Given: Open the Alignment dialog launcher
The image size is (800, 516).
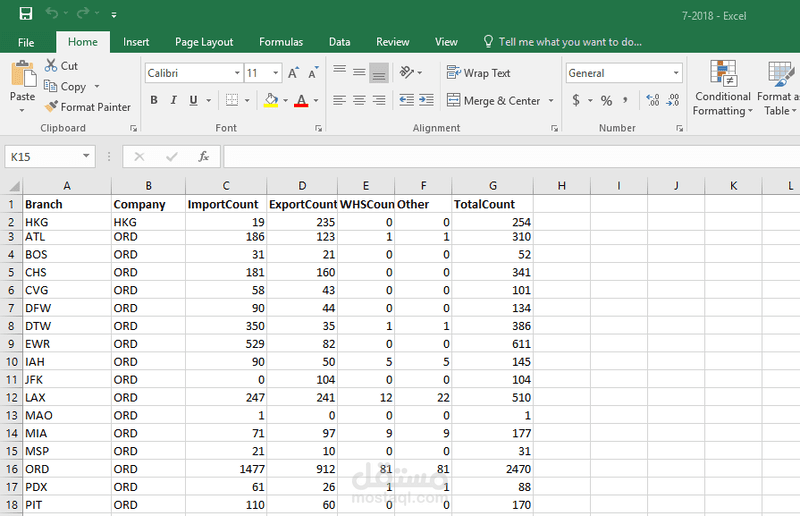Looking at the screenshot, I should pos(555,129).
